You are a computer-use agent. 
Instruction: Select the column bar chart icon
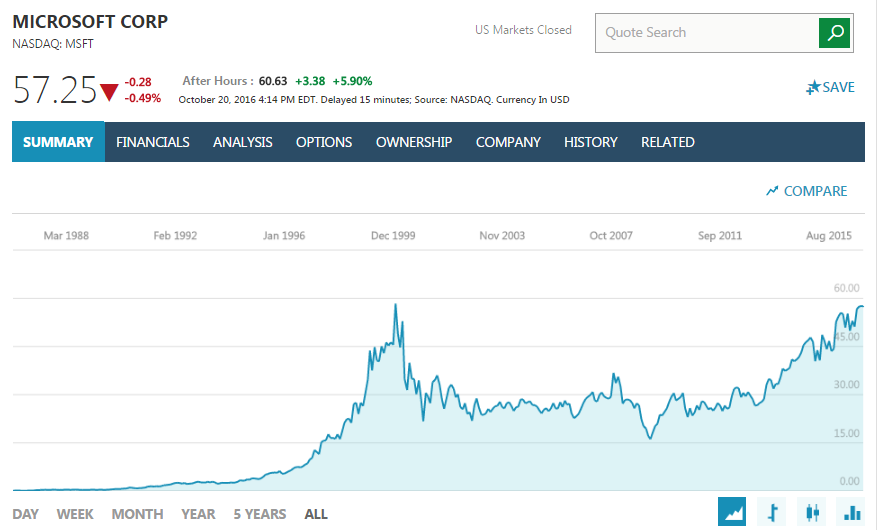point(852,511)
